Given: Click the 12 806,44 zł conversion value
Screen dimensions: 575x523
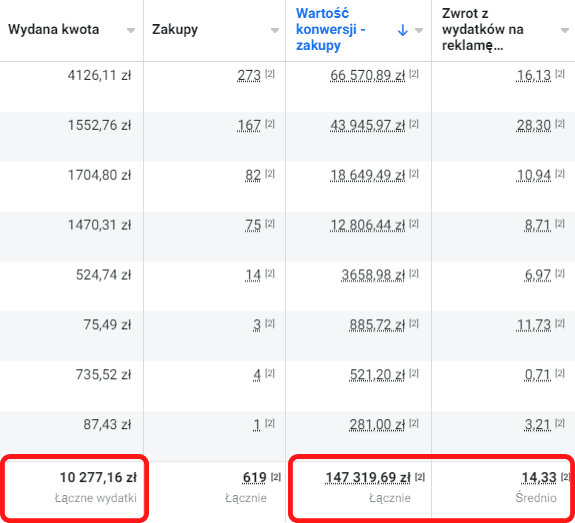Looking at the screenshot, I should click(x=367, y=225).
